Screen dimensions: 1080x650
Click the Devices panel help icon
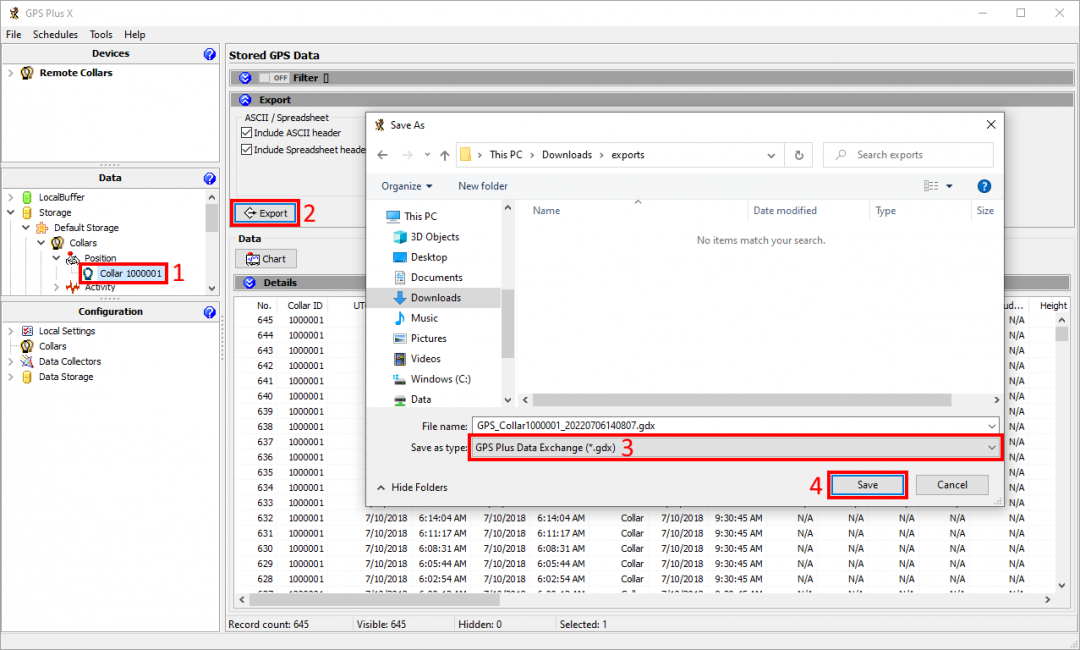coord(209,54)
